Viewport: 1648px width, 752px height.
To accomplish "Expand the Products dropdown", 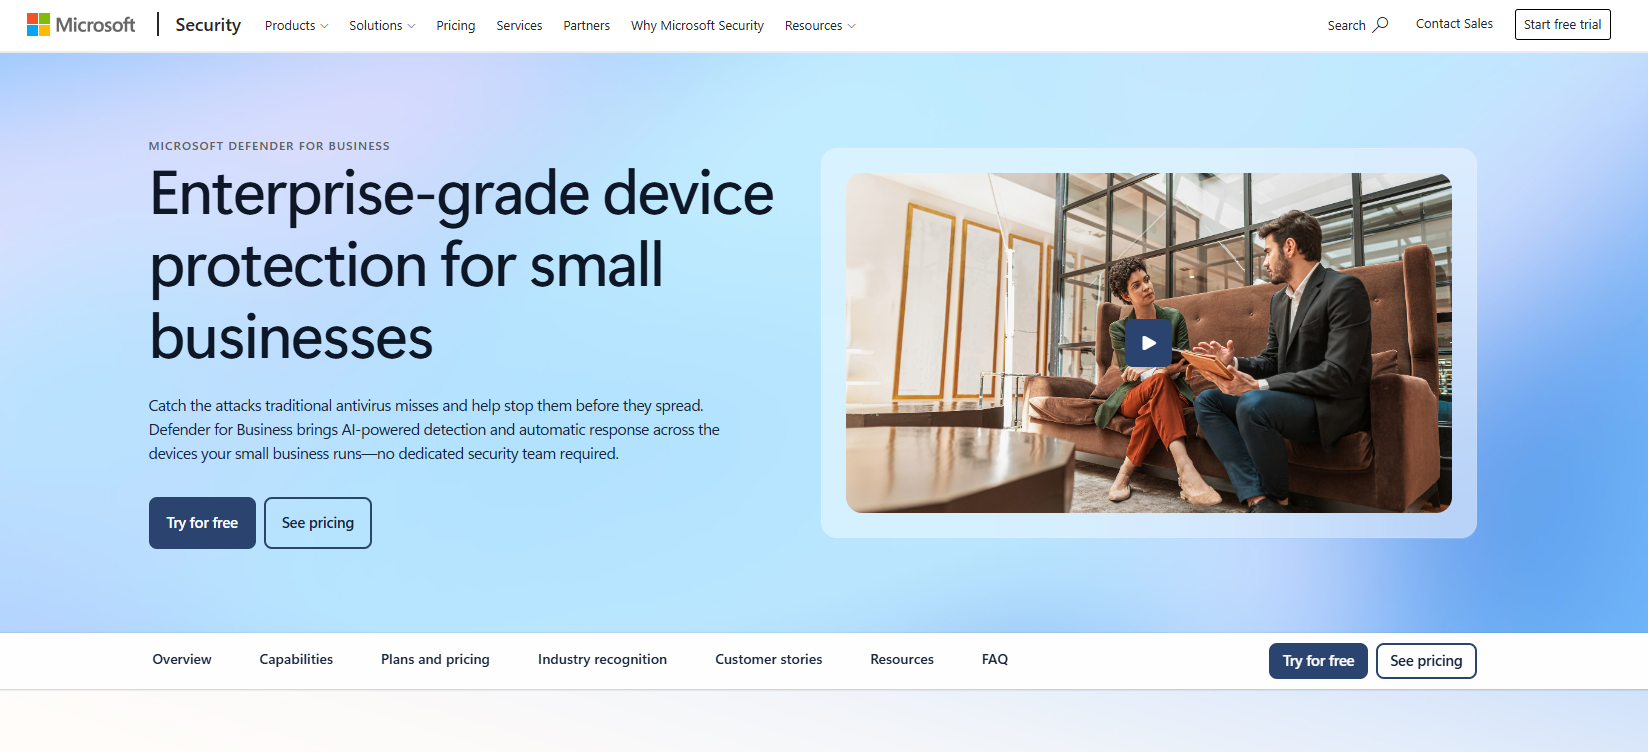I will (296, 26).
